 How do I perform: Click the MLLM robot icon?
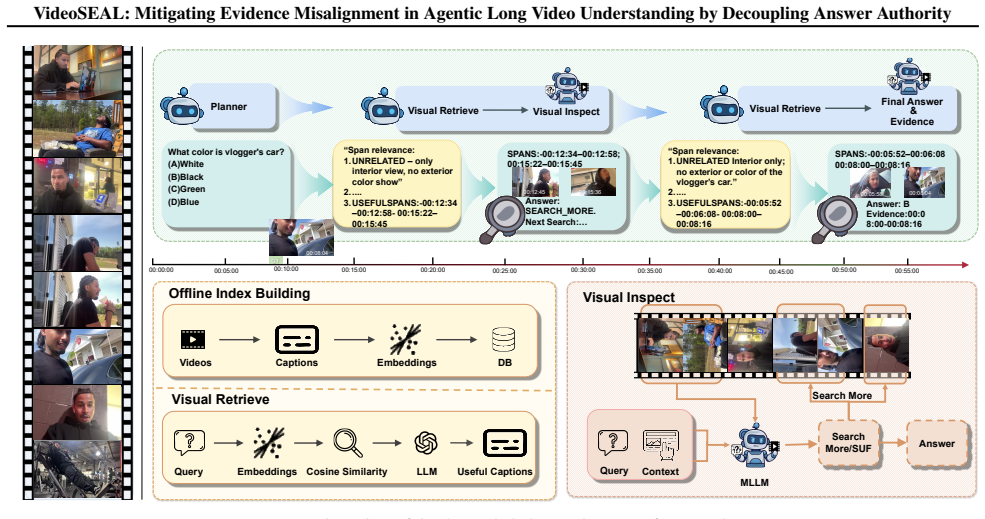point(755,445)
